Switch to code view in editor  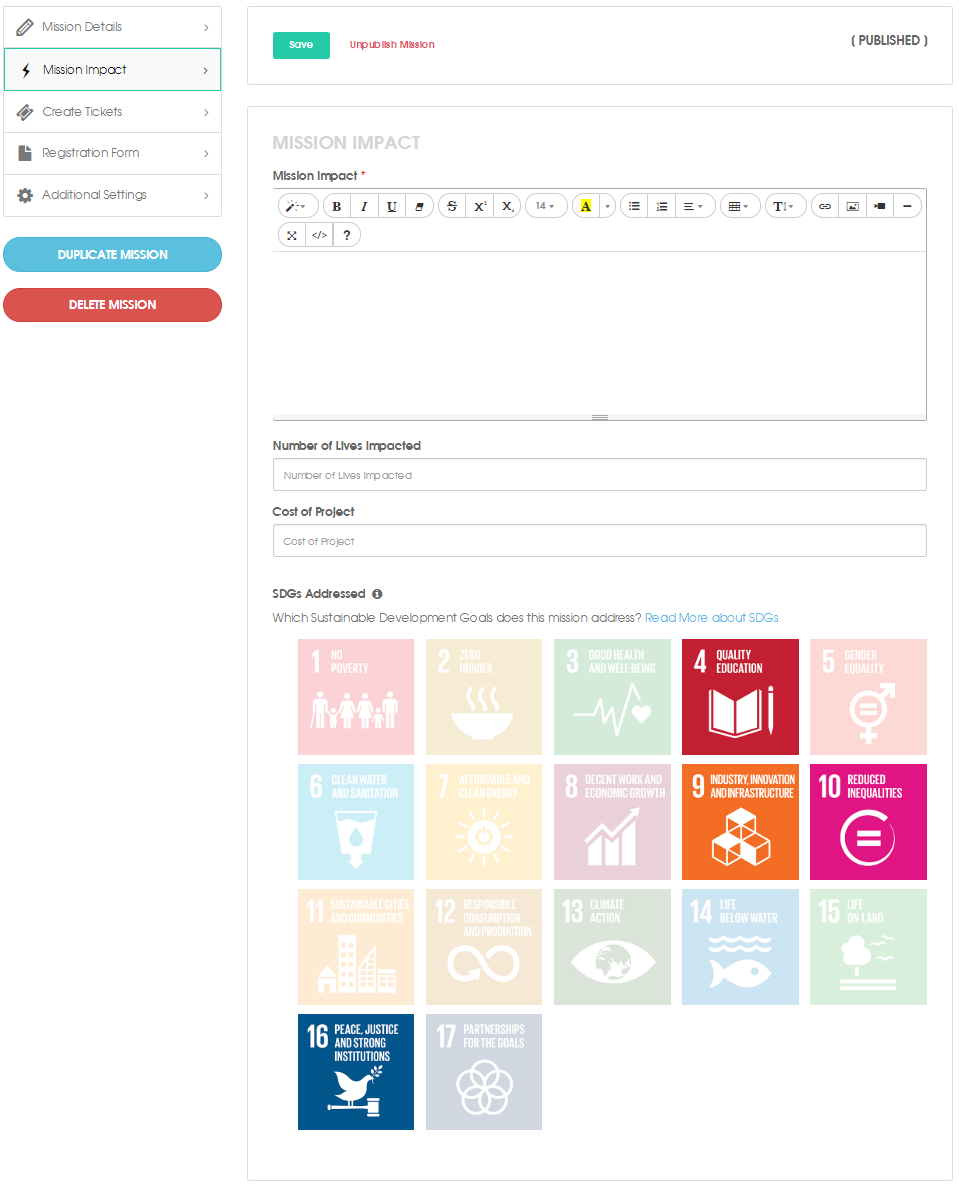pyautogui.click(x=319, y=235)
